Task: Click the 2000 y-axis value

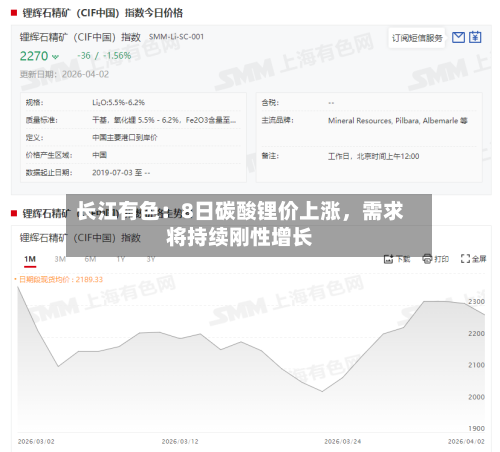Action: pyautogui.click(x=476, y=397)
